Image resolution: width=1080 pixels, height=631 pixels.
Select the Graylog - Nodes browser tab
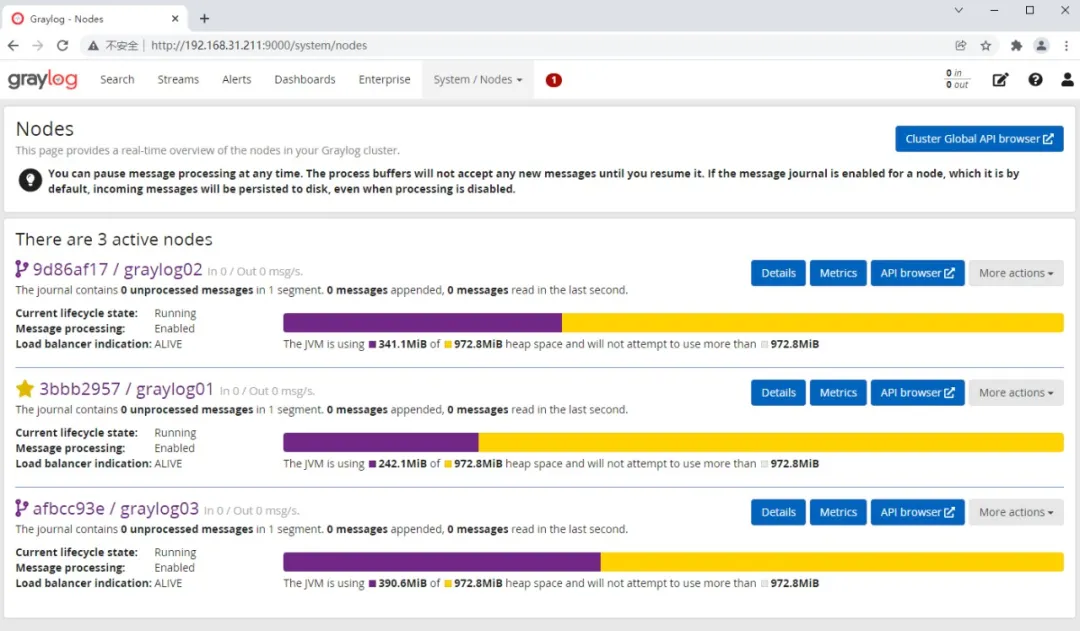pos(96,19)
